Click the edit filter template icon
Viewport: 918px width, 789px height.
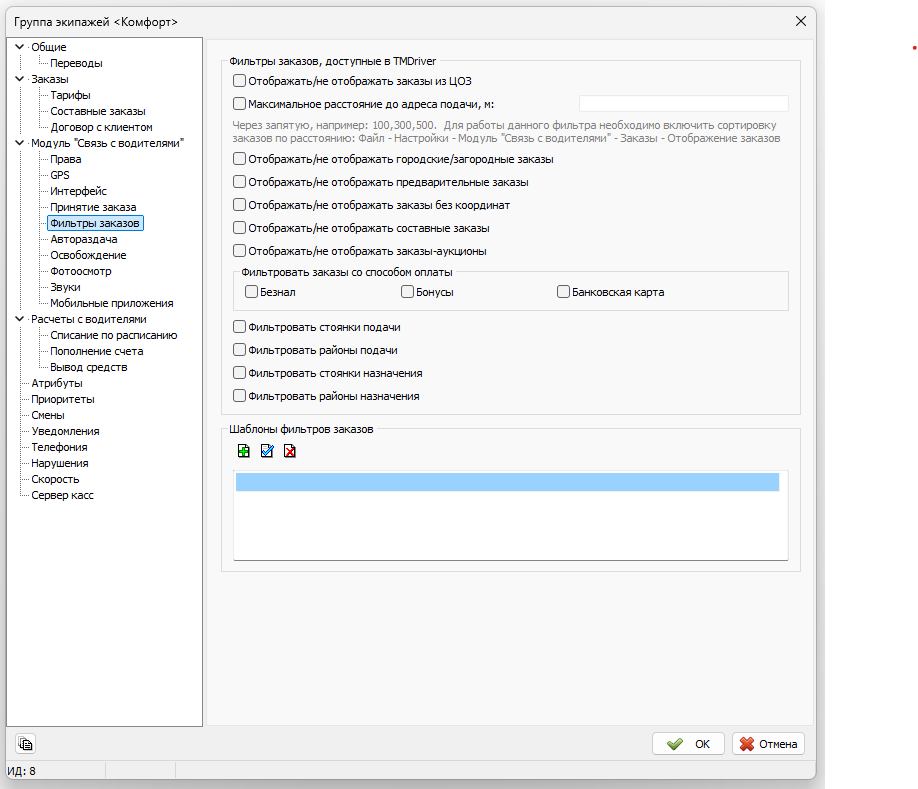266,451
